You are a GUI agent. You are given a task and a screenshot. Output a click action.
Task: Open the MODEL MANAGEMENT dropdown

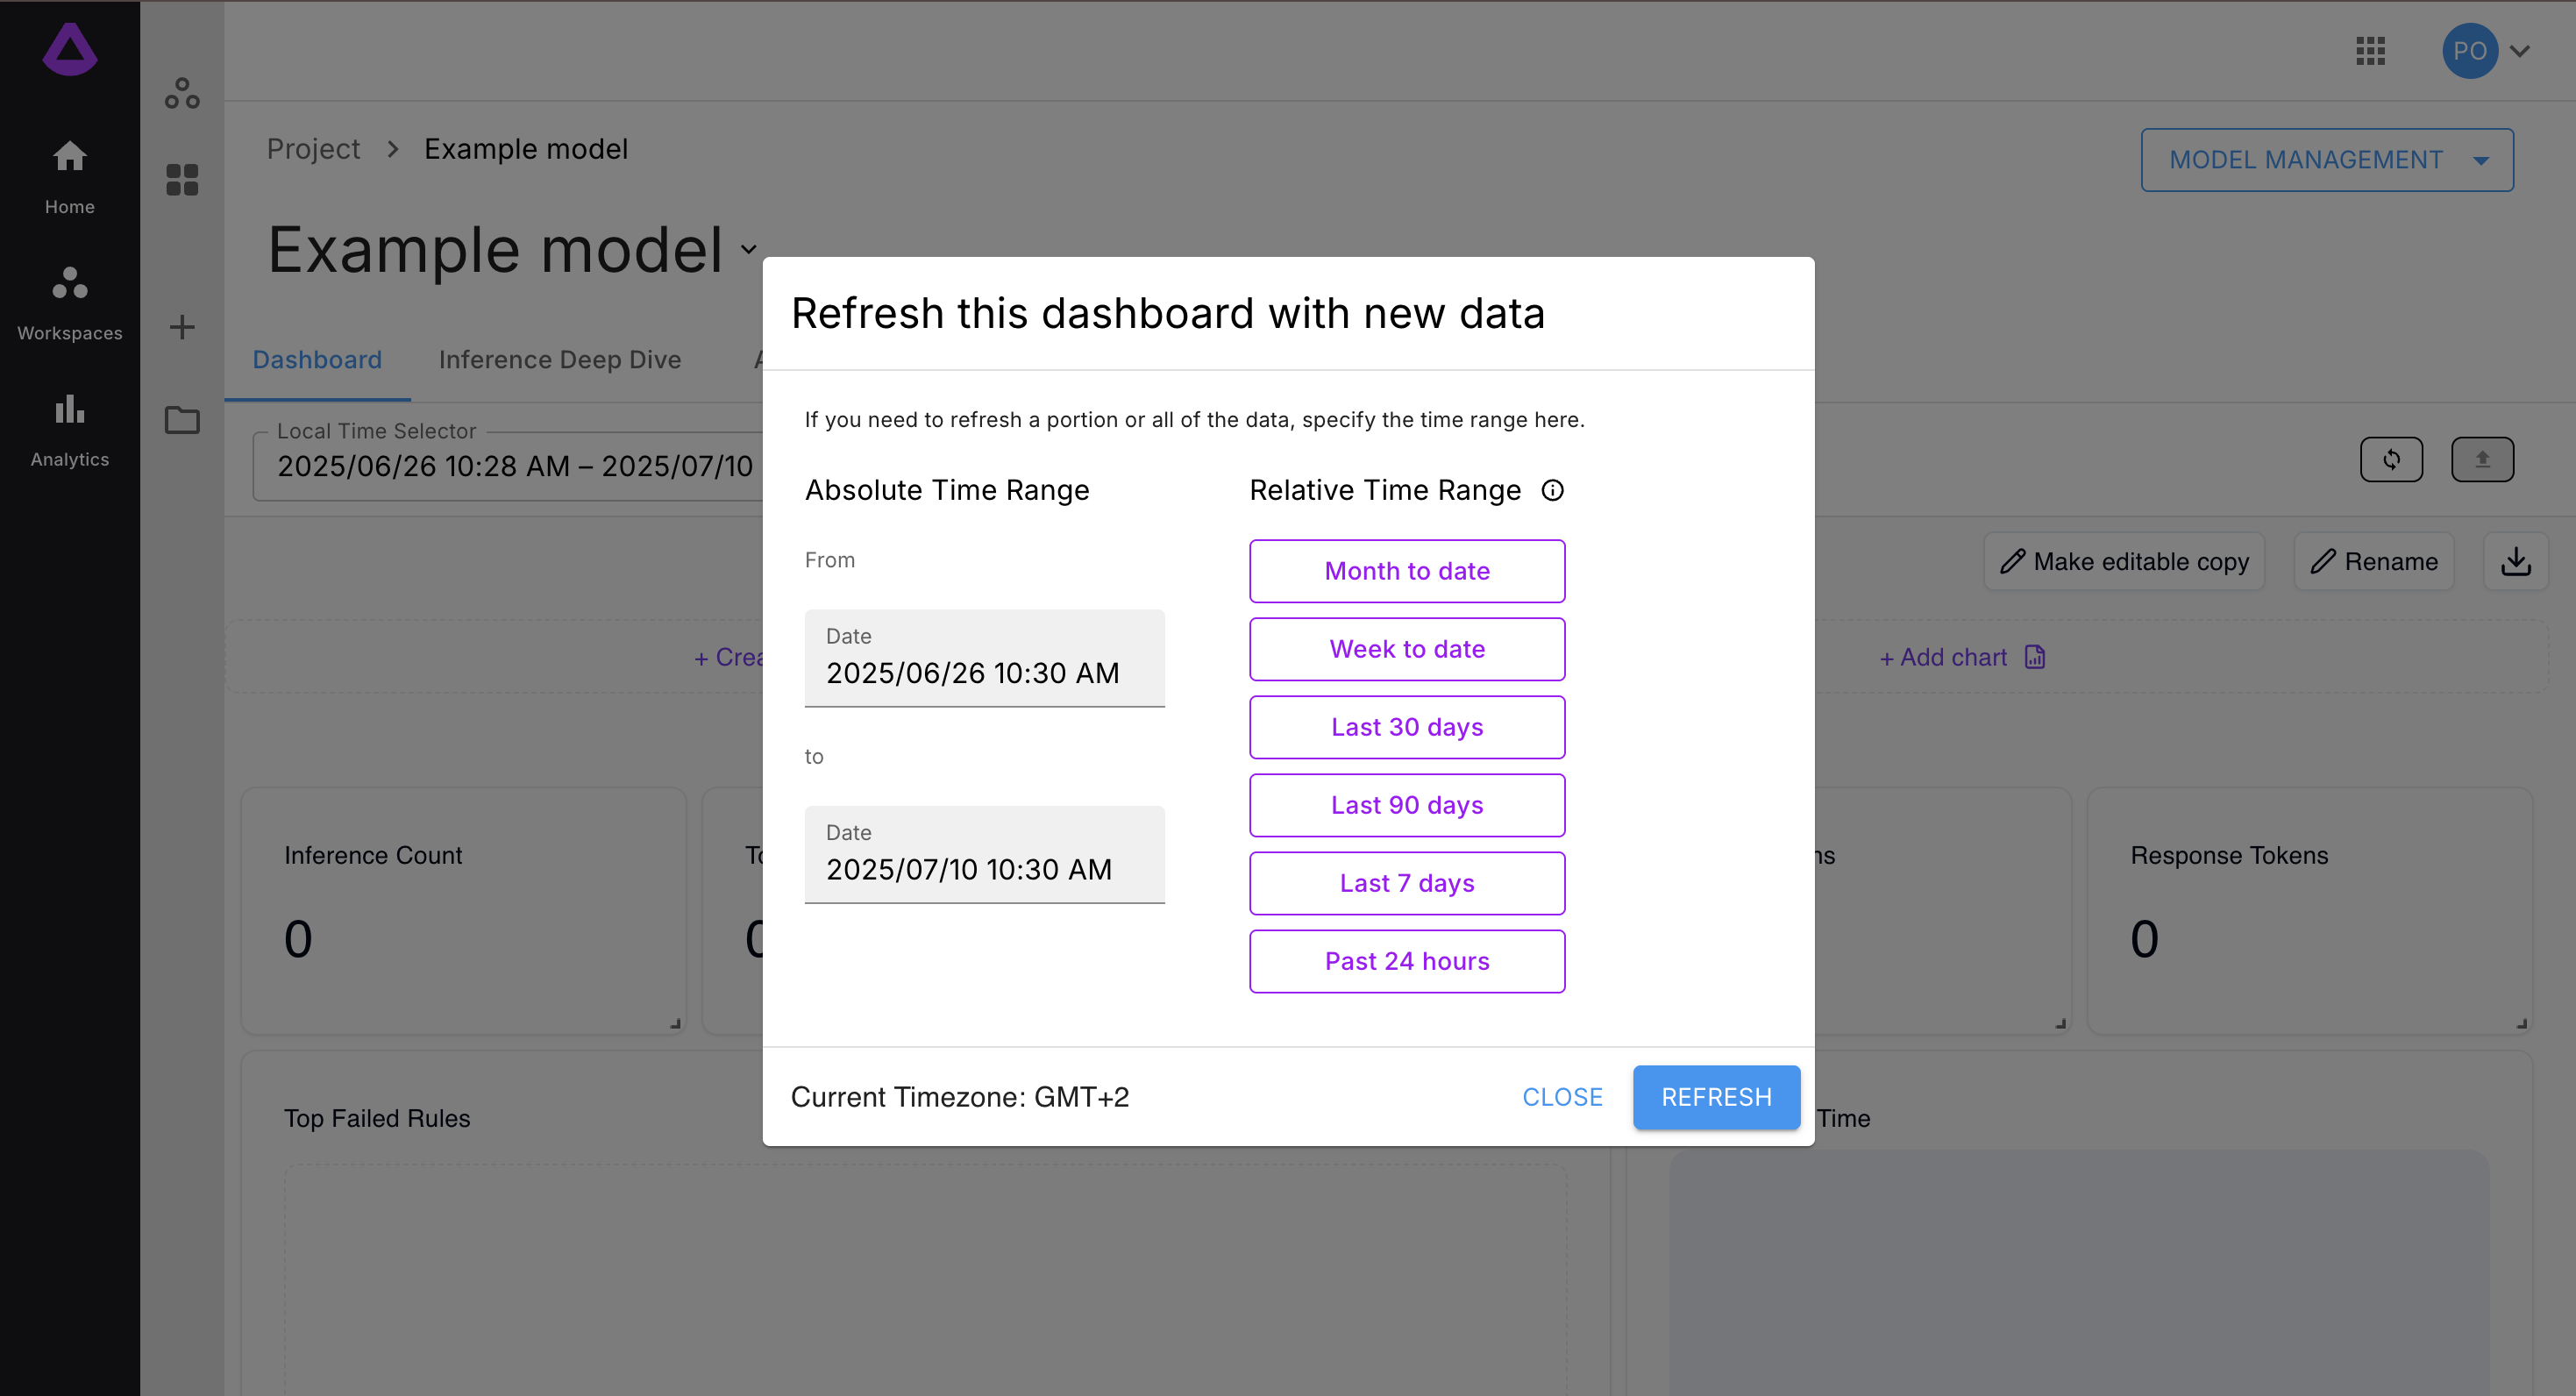coord(2327,160)
